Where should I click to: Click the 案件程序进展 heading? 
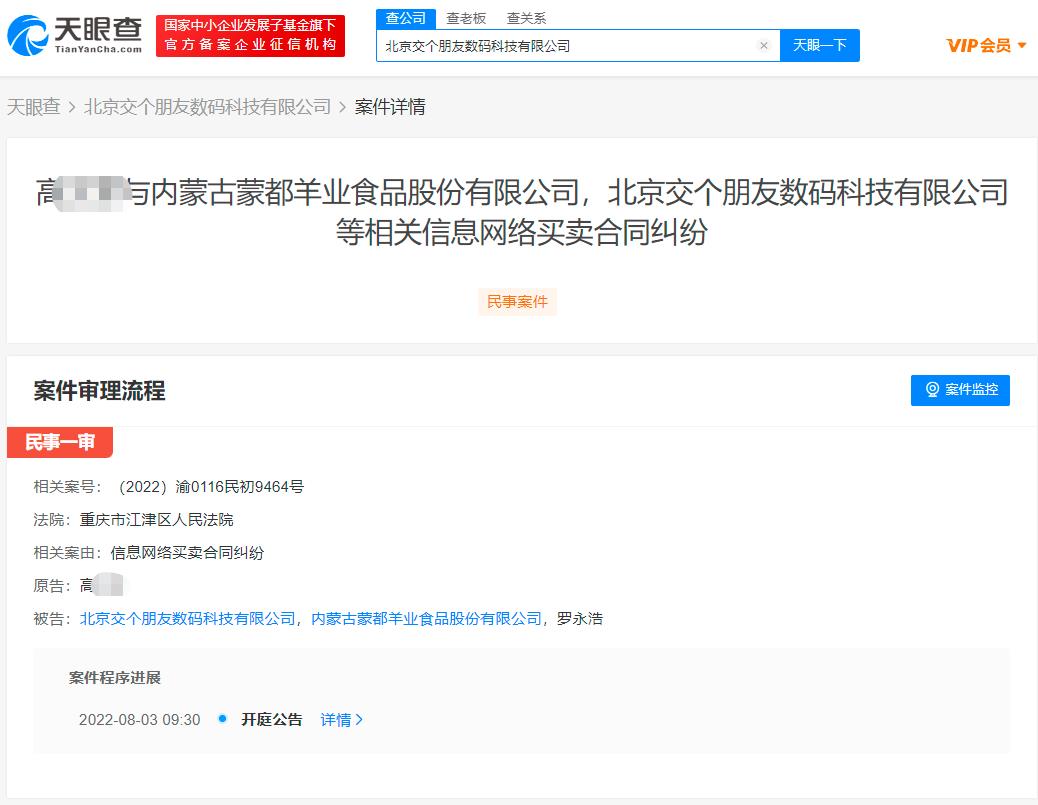[115, 678]
